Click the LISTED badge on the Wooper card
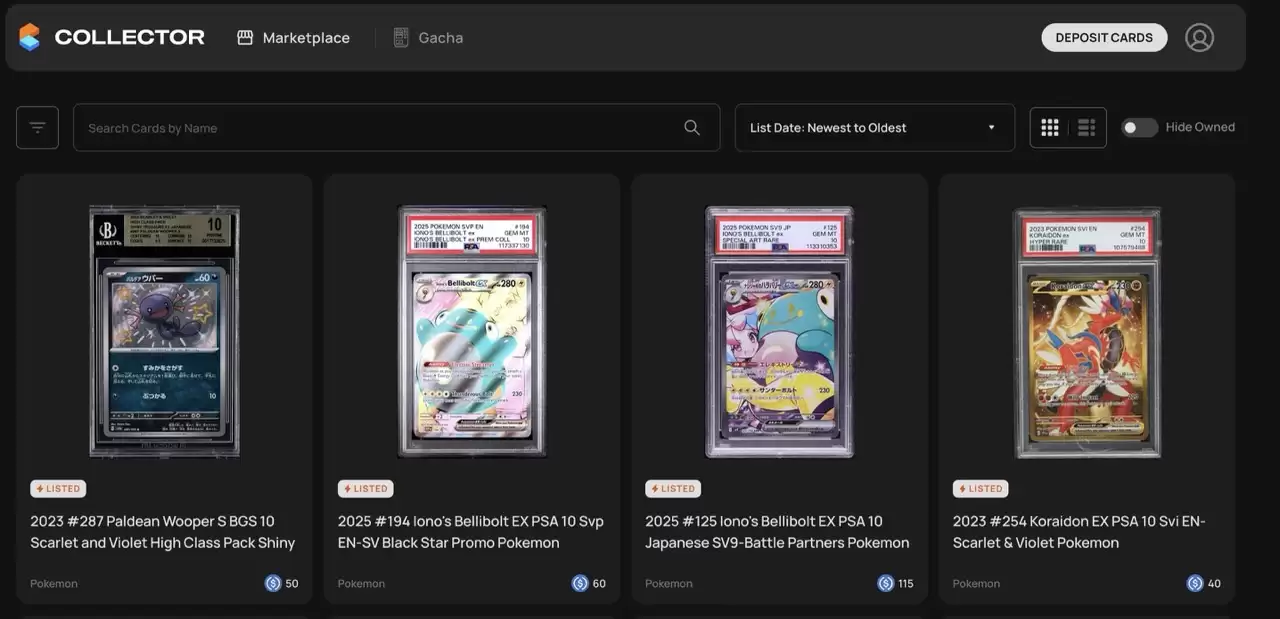Image resolution: width=1280 pixels, height=619 pixels. point(57,488)
